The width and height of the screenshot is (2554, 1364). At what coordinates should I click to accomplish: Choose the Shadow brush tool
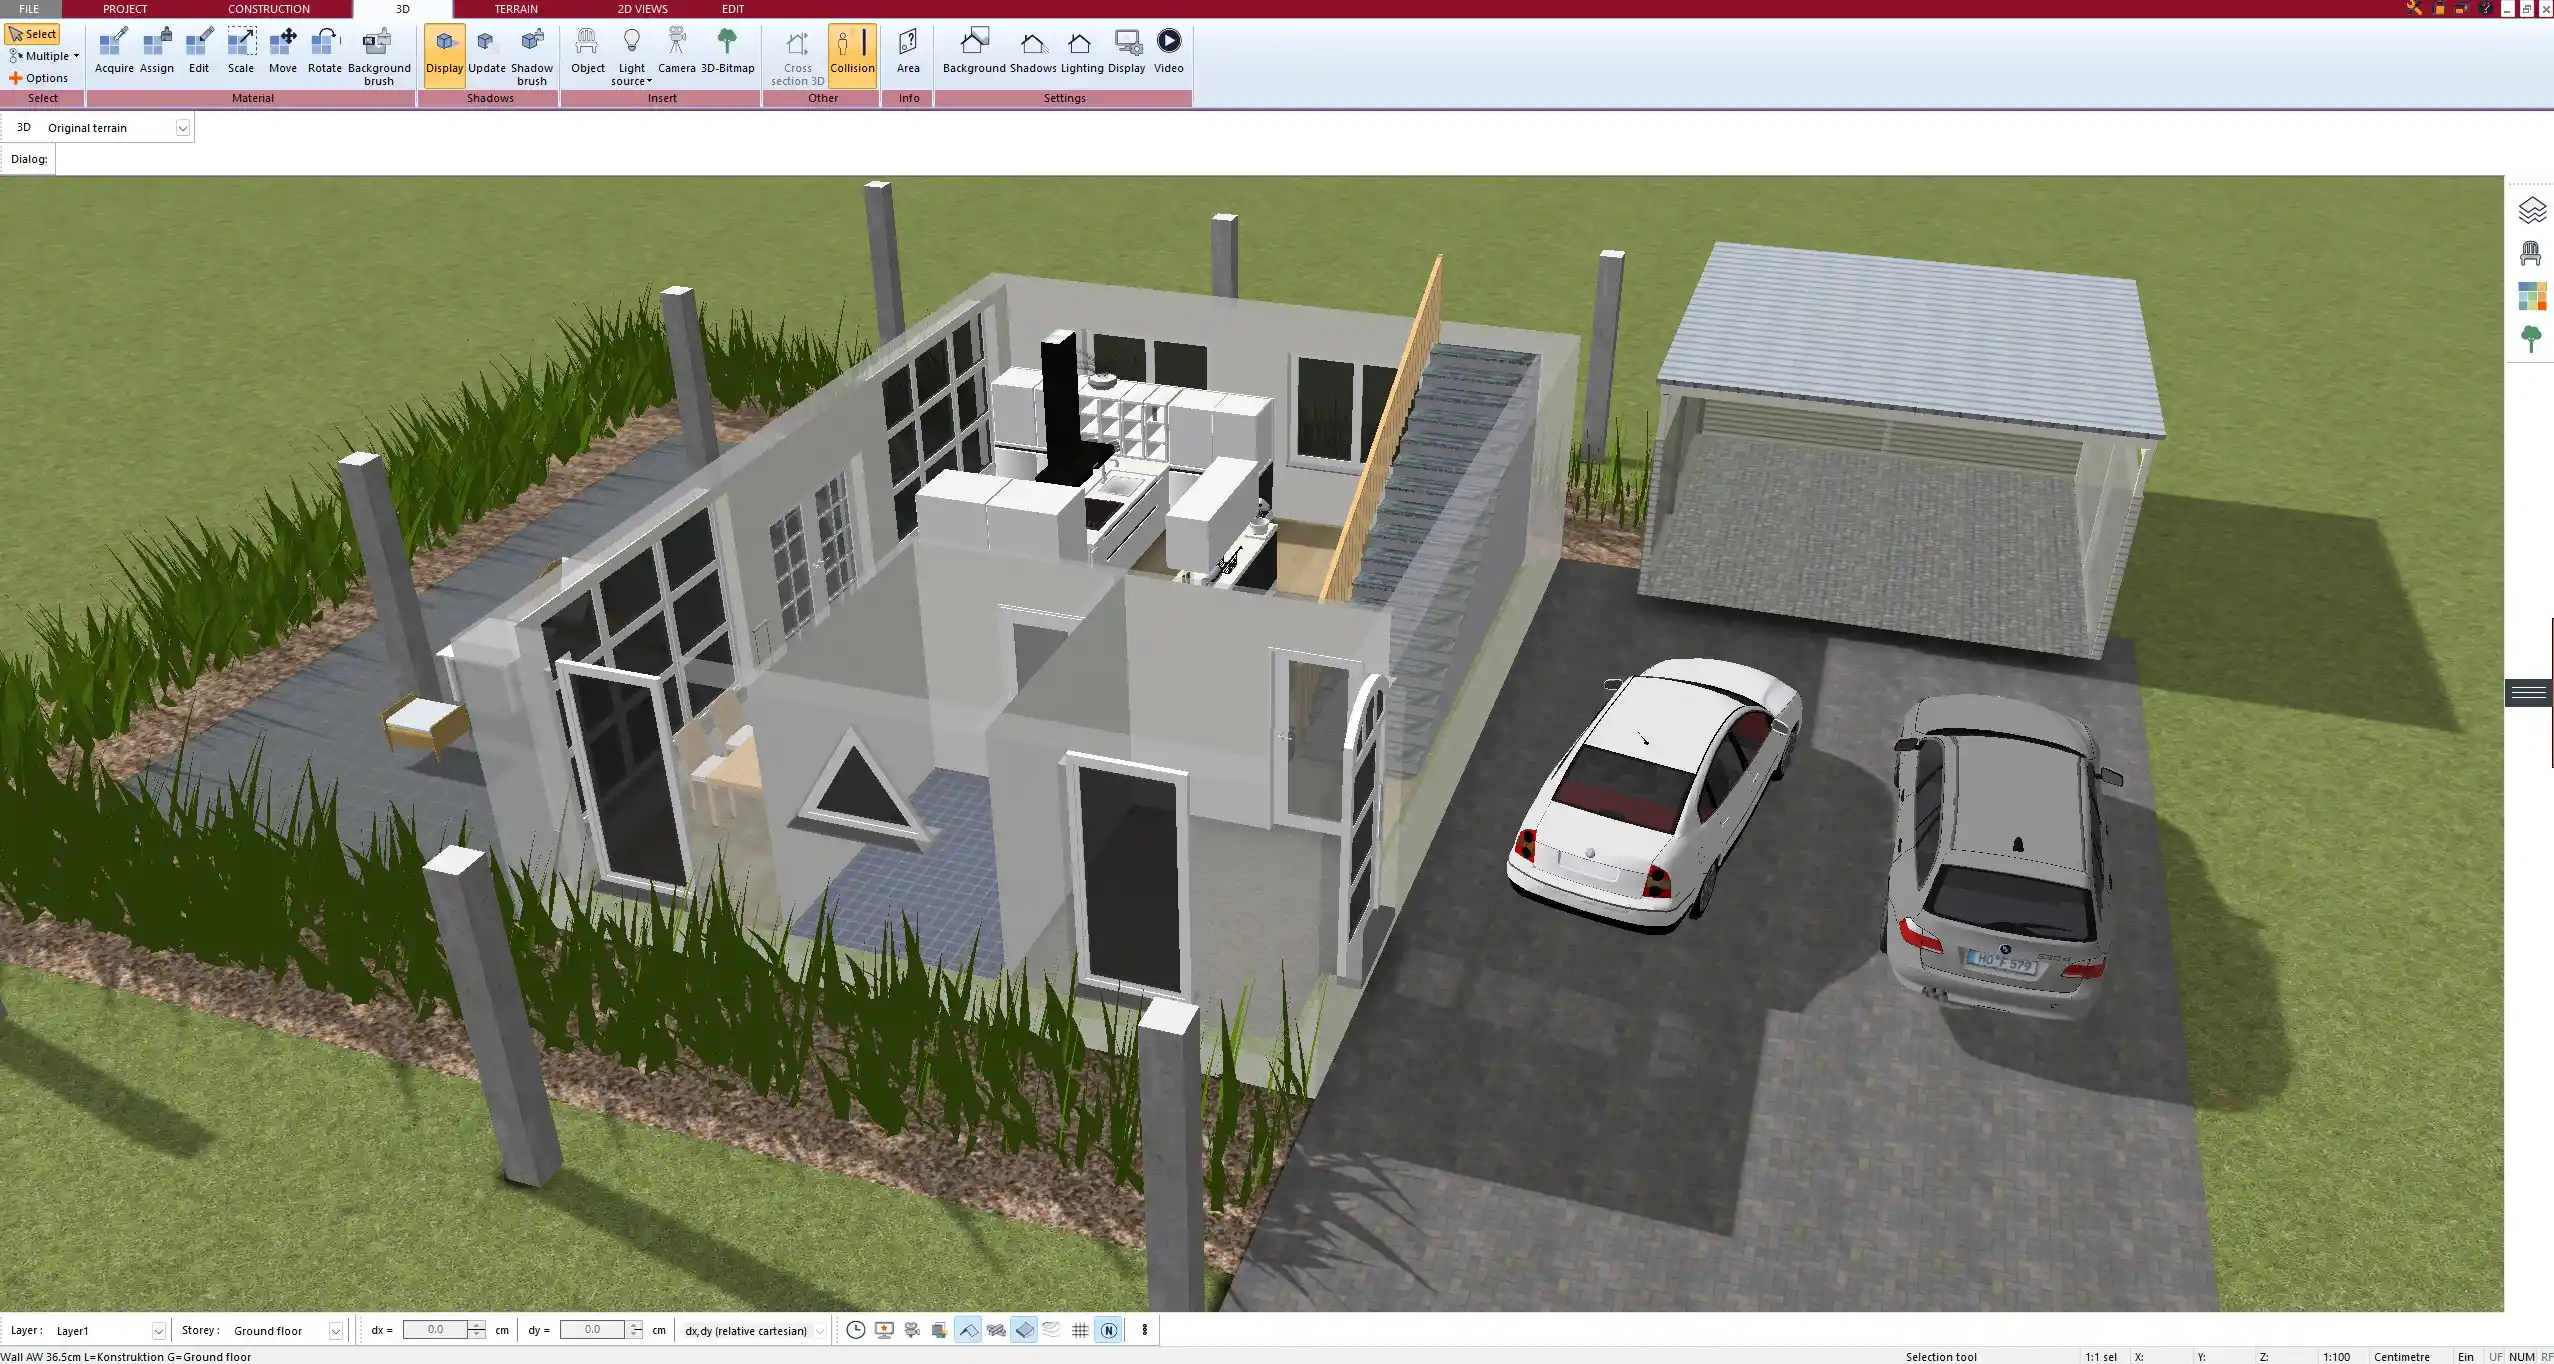pos(531,55)
